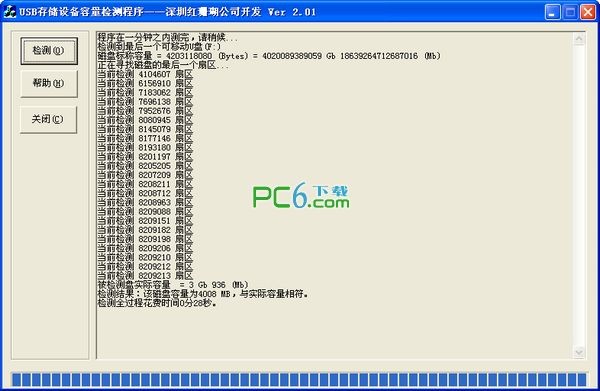Click the log scrollbar down arrow
This screenshot has width=600, height=391.
(x=579, y=352)
